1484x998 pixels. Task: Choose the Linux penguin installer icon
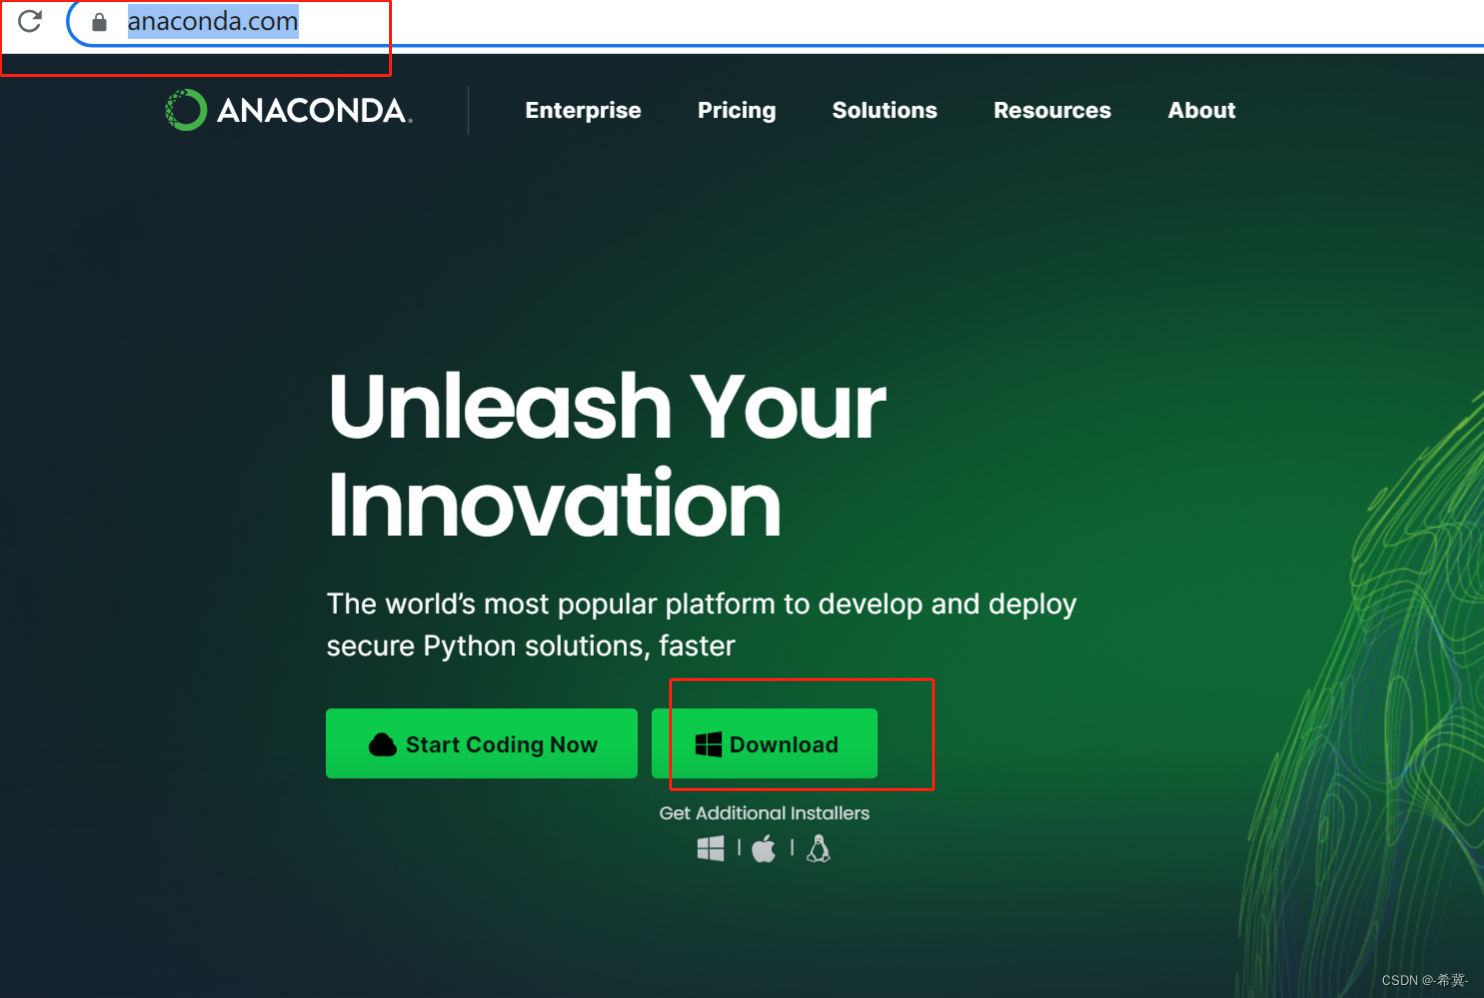click(818, 849)
